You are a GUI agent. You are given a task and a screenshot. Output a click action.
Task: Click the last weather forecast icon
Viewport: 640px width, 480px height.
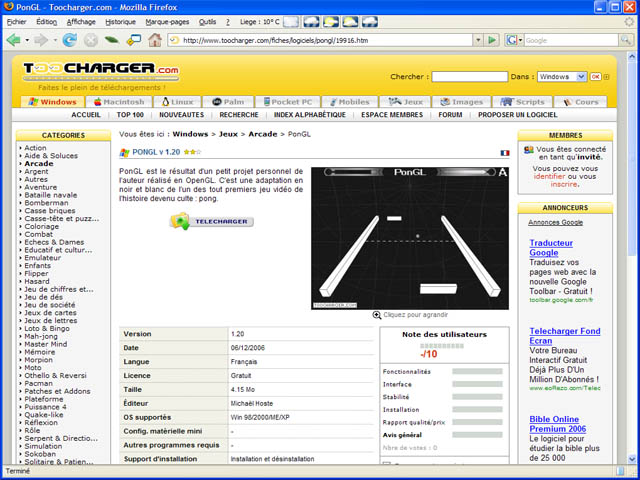point(370,22)
